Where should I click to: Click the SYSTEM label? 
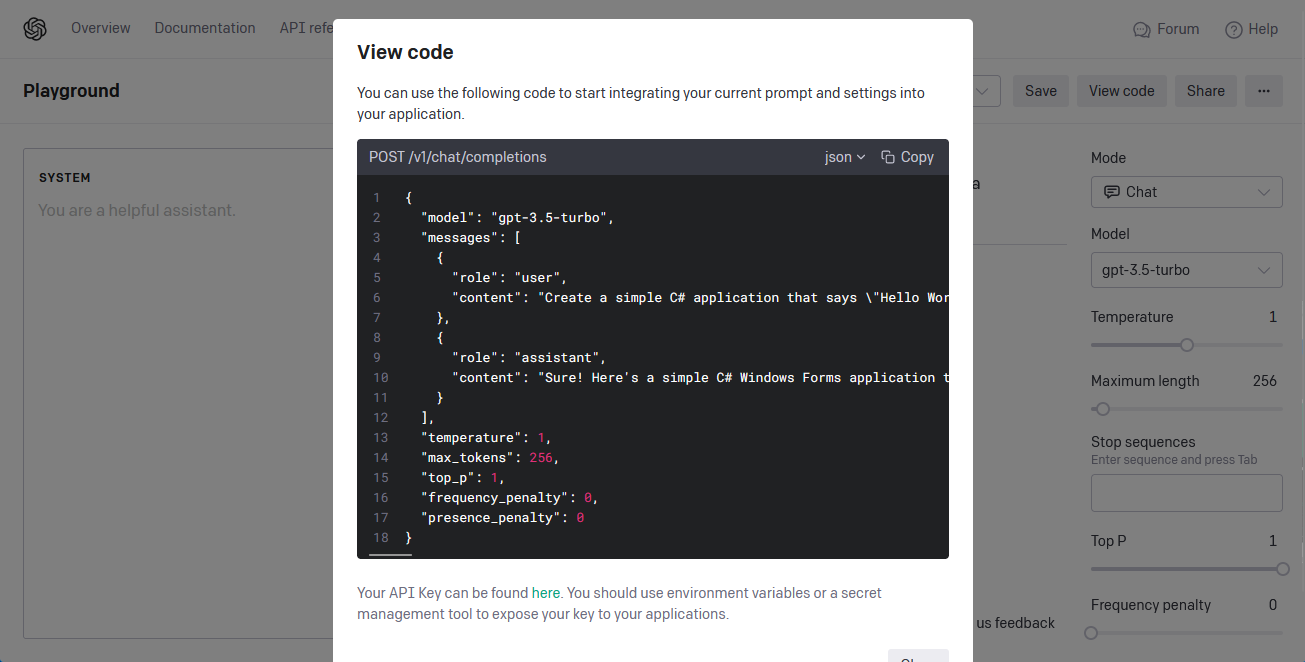click(x=65, y=178)
